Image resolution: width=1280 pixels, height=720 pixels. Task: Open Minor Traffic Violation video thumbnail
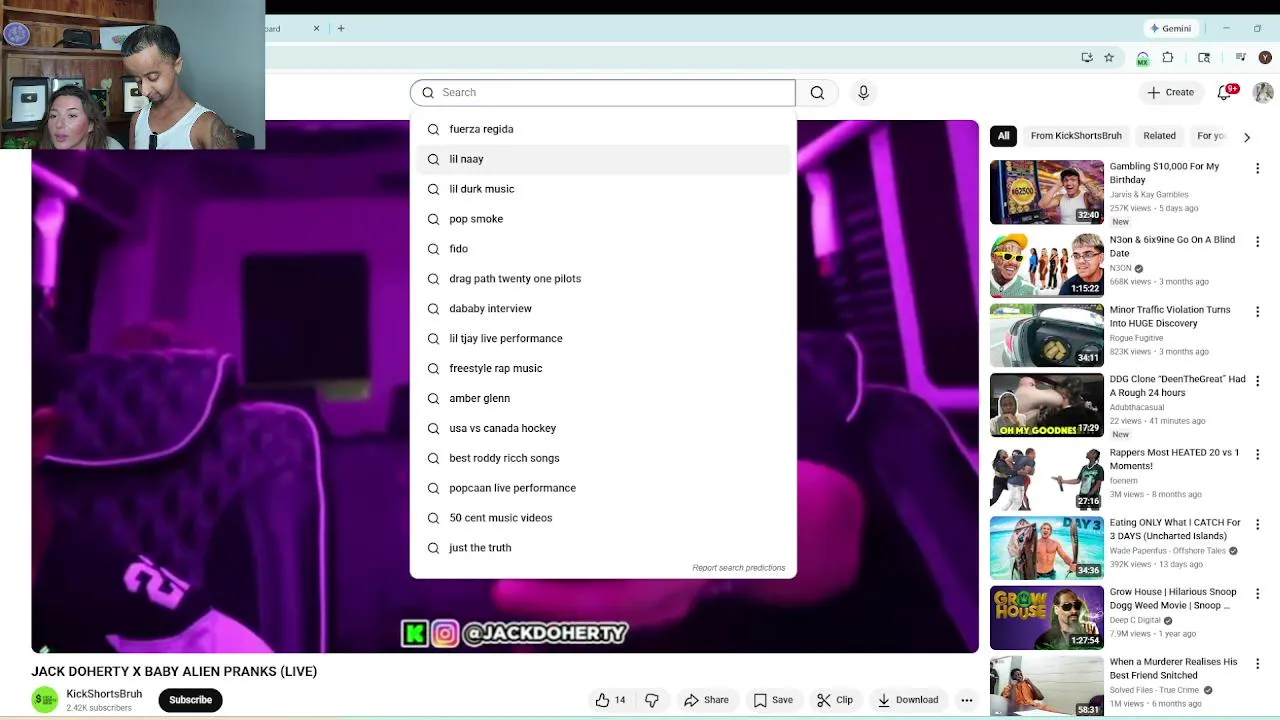[x=1046, y=335]
